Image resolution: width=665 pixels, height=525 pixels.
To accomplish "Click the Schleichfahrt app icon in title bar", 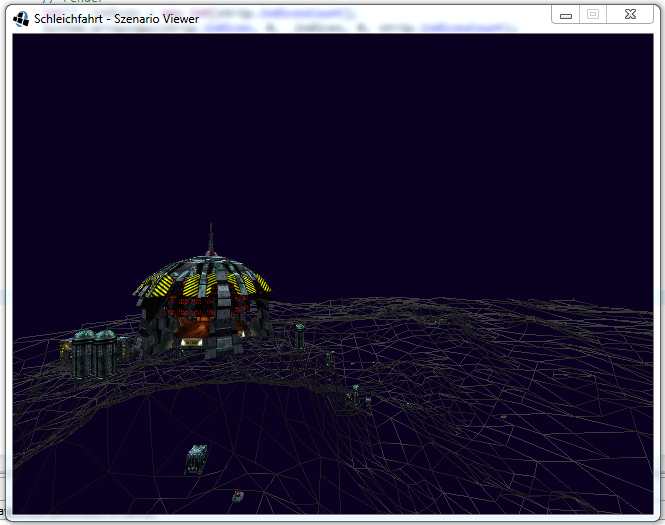I will 21,18.
